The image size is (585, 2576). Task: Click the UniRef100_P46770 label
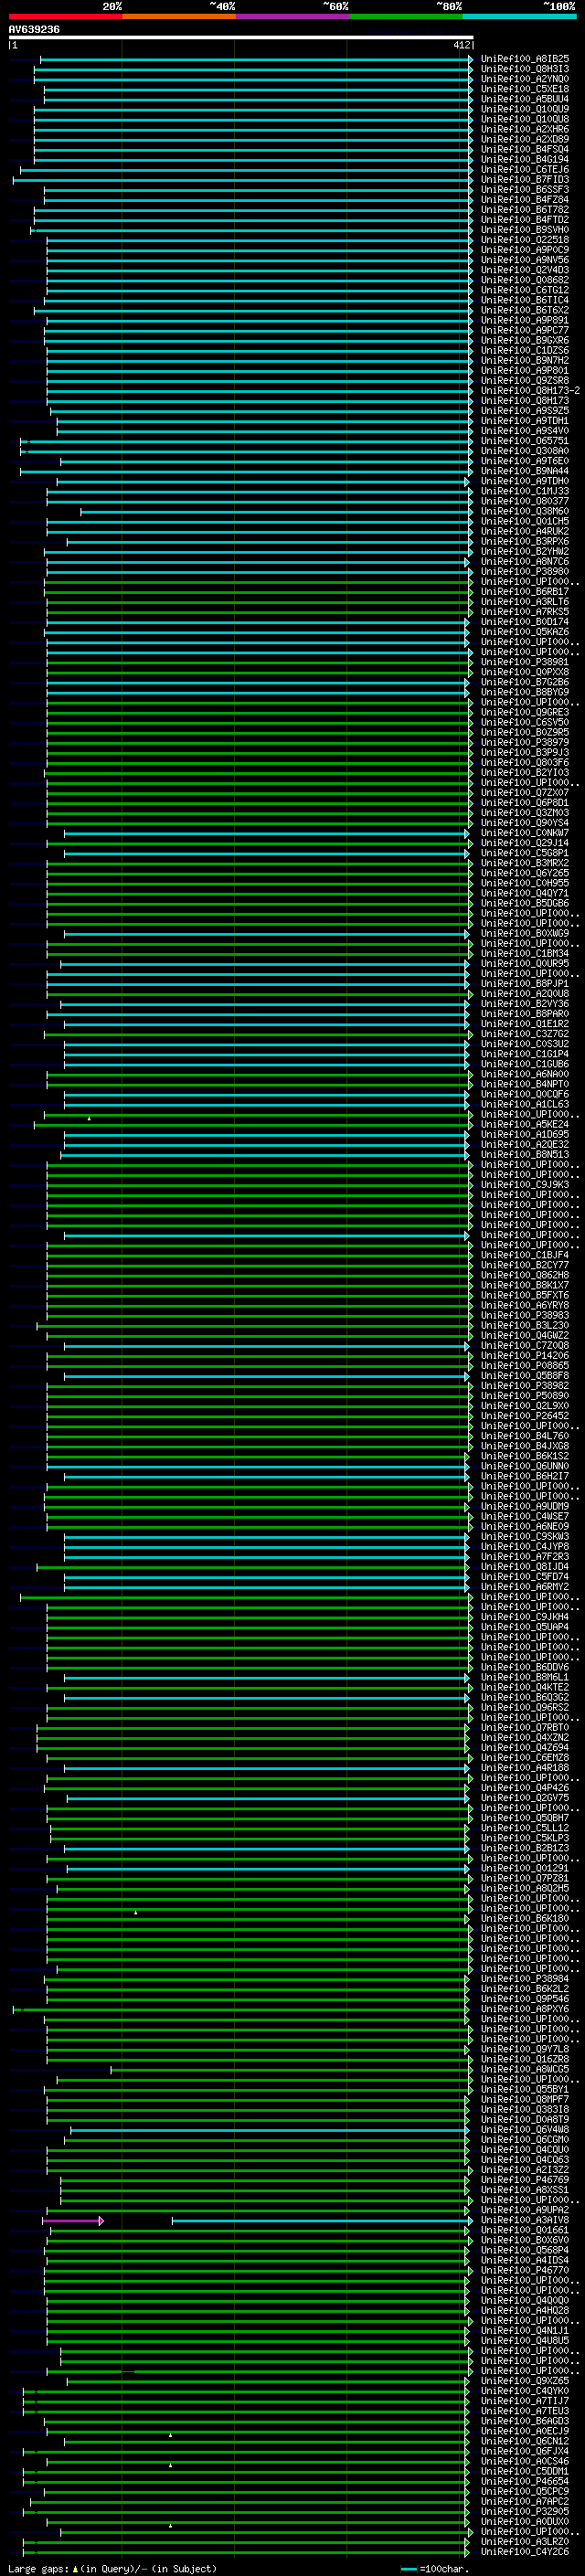click(525, 2270)
